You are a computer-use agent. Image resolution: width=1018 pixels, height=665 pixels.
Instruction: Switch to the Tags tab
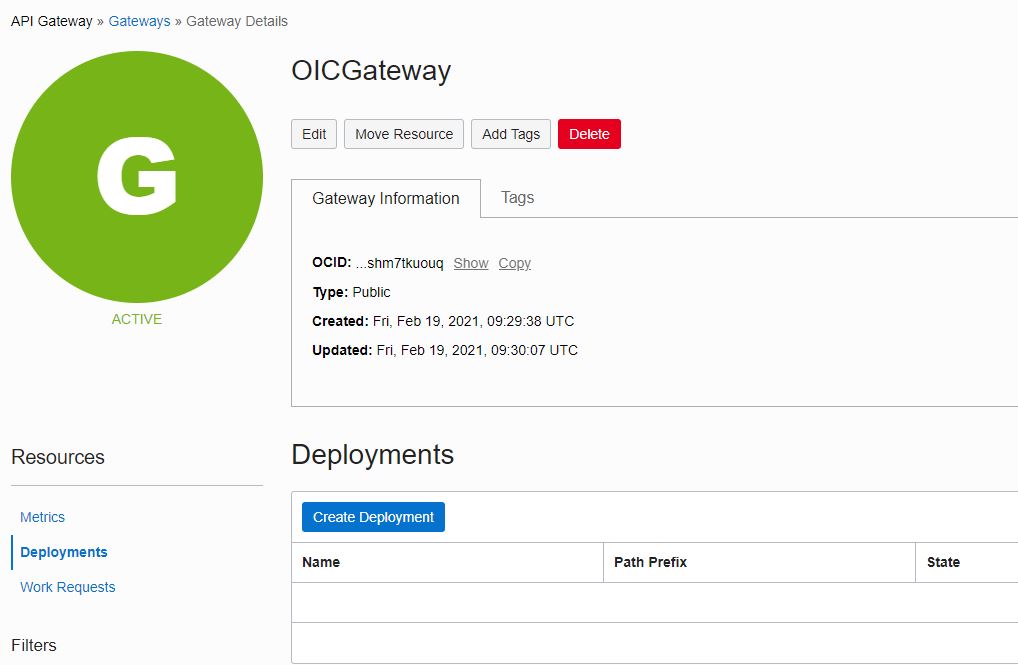coord(517,198)
